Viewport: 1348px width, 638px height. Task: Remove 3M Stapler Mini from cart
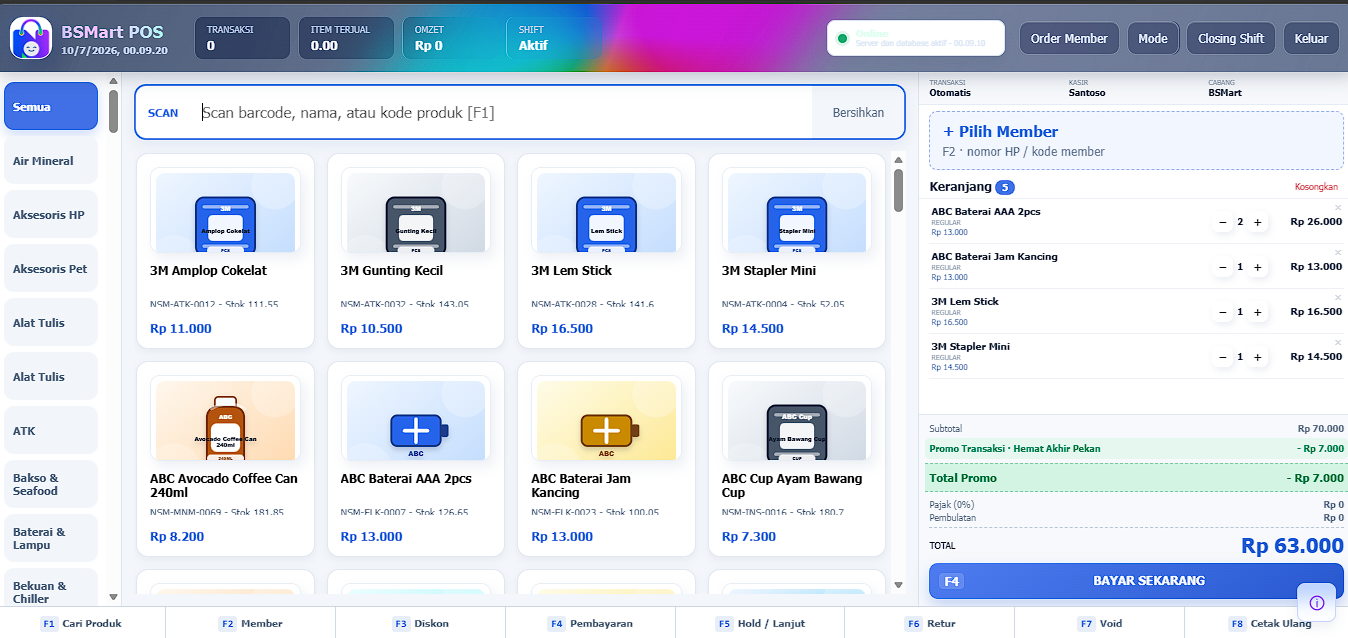(1338, 343)
